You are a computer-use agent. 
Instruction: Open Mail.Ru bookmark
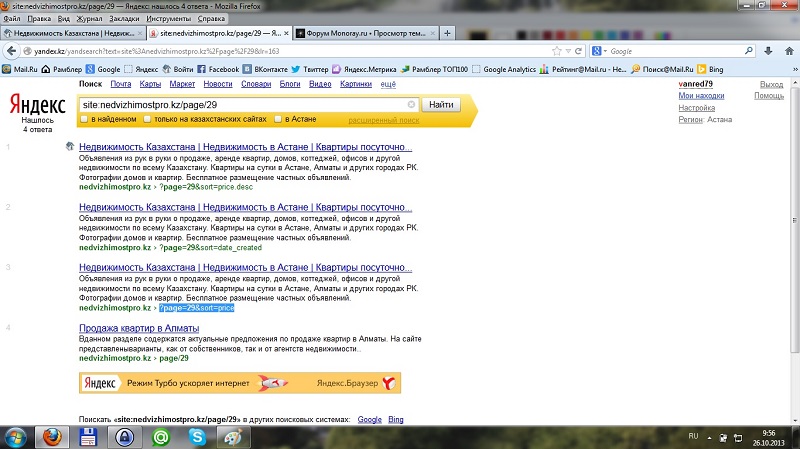(20, 69)
